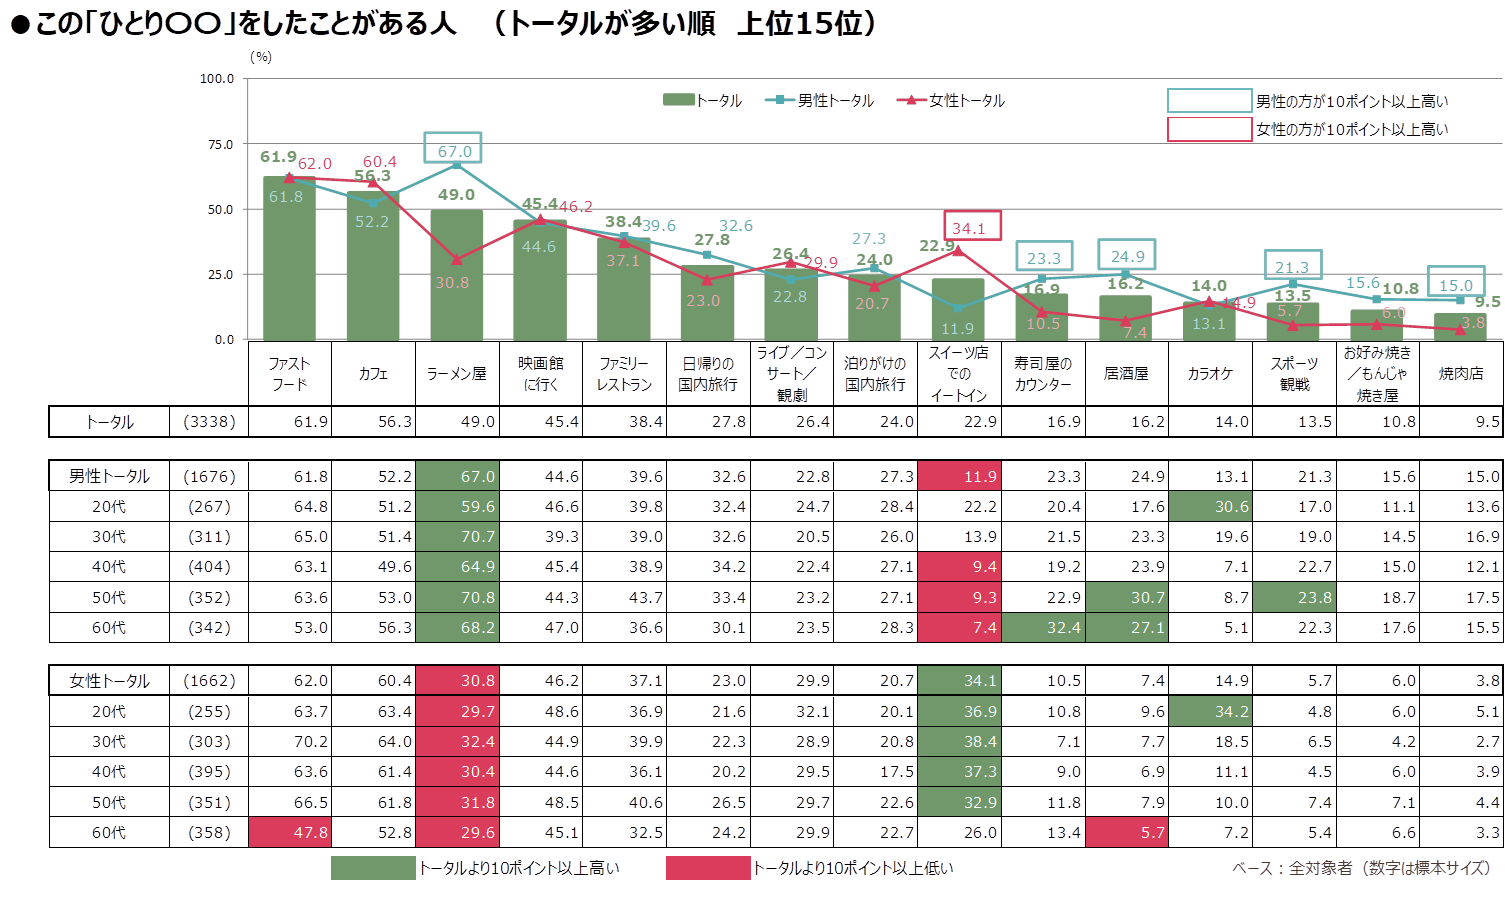Click the teal outlined box beside 男性の方が10ポイント以上高い
The image size is (1505, 910).
pyautogui.click(x=1209, y=100)
